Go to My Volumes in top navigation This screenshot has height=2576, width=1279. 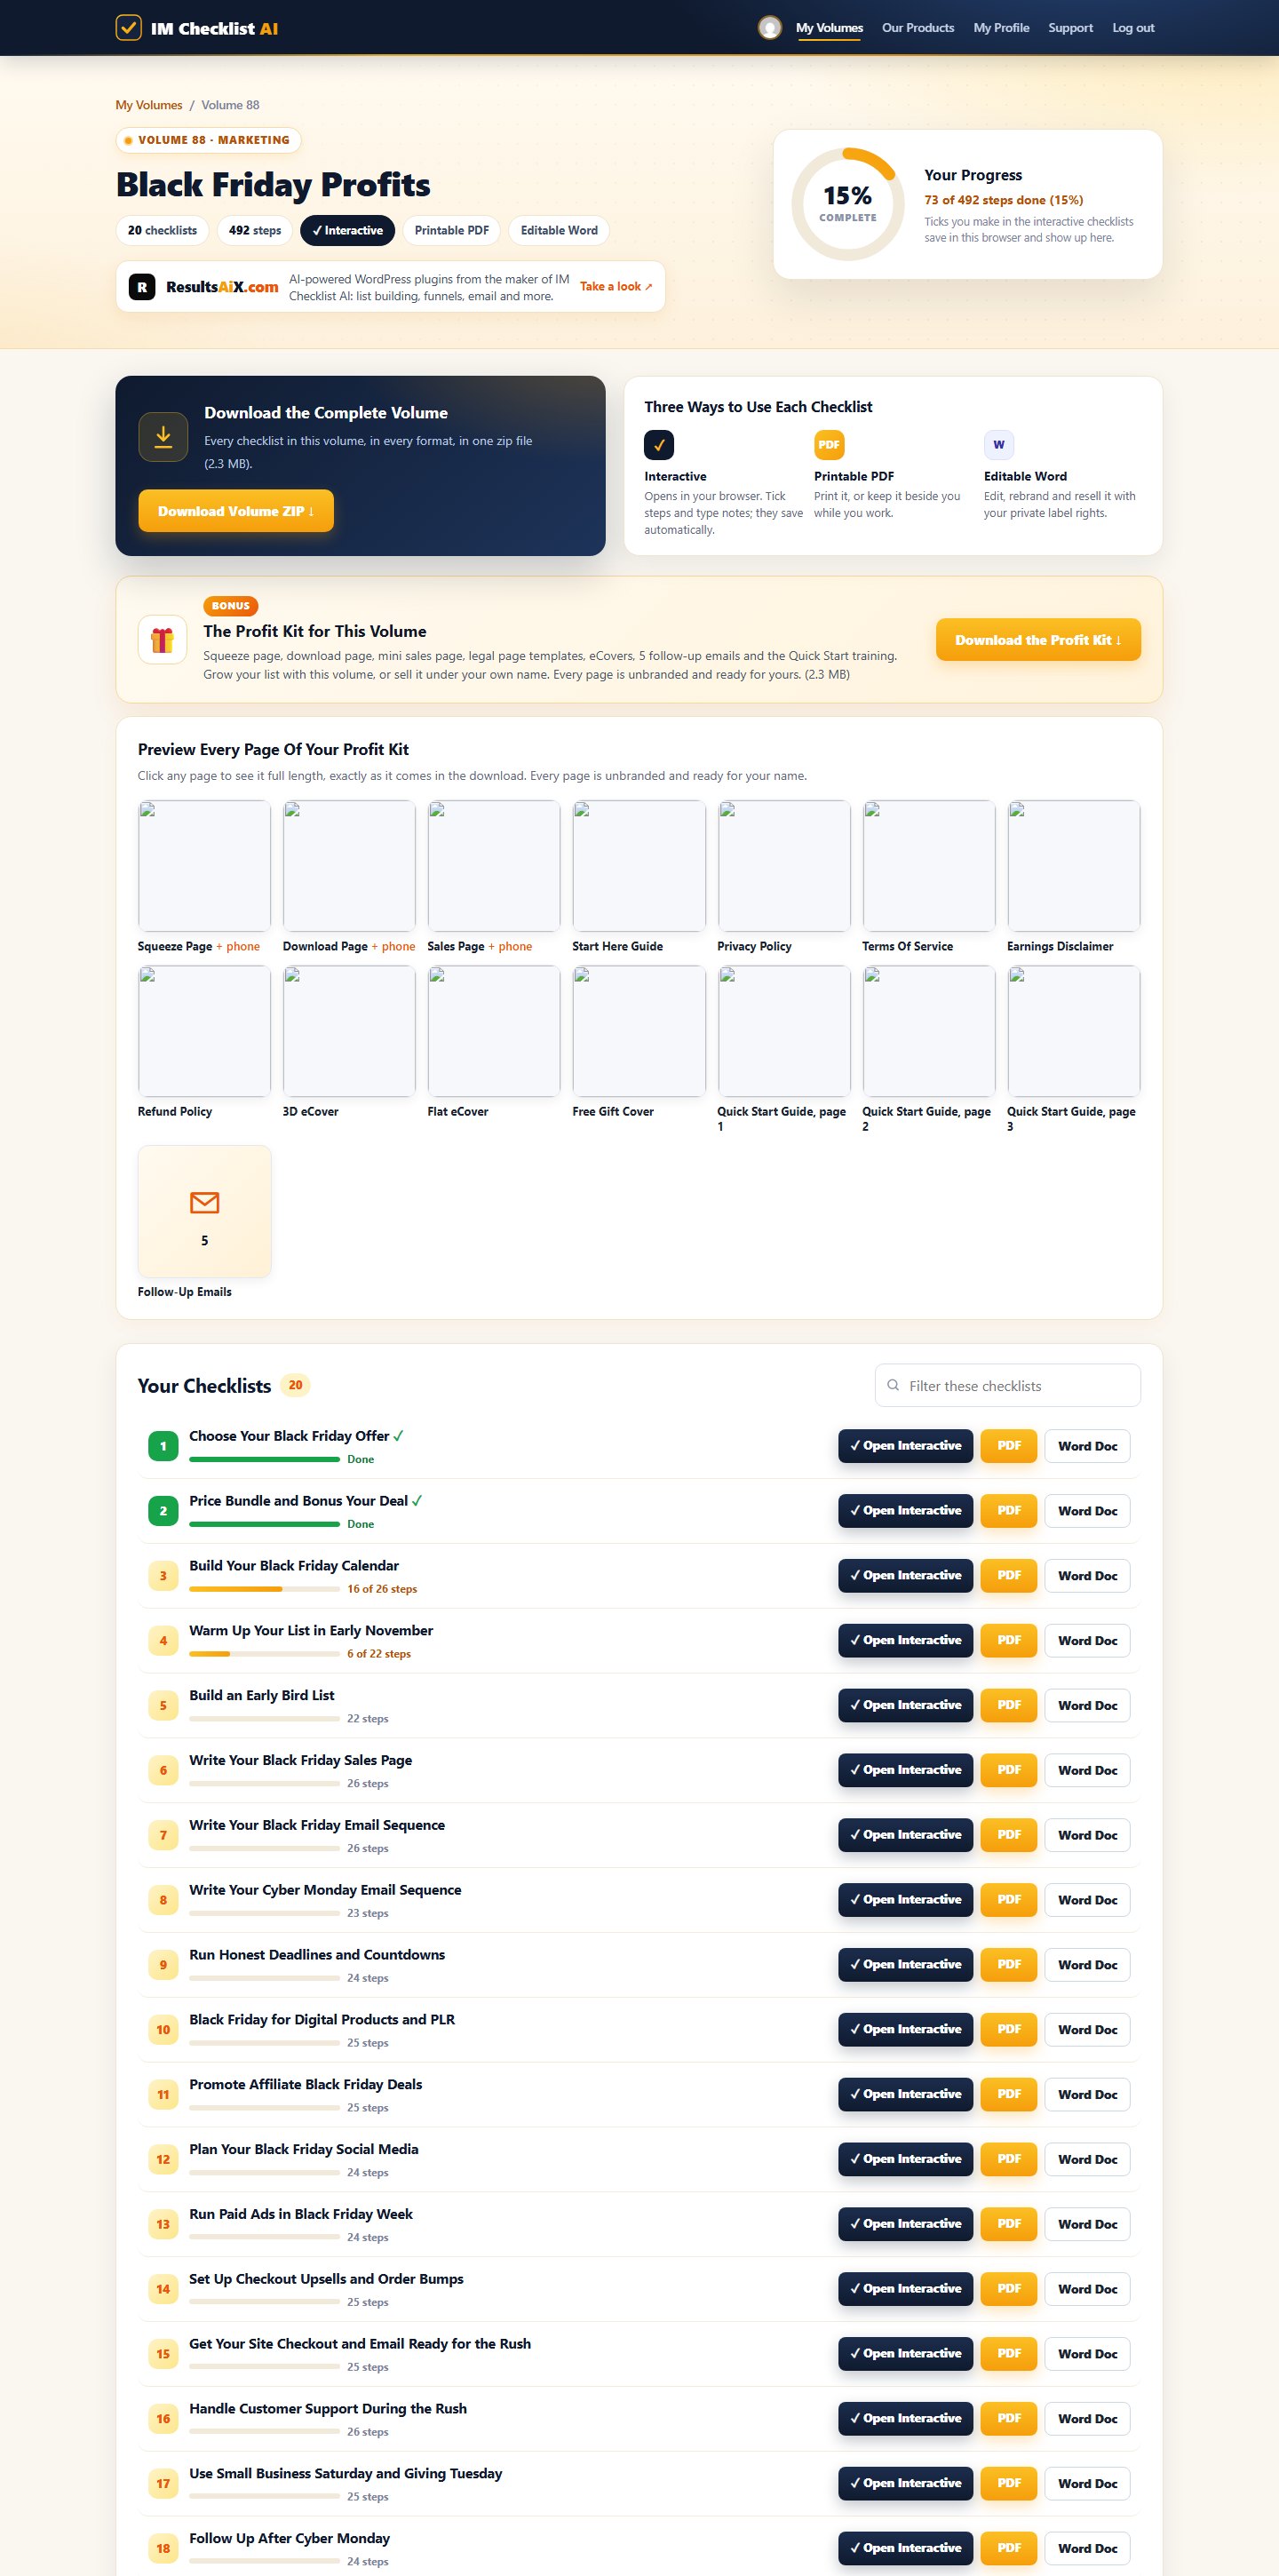tap(829, 28)
